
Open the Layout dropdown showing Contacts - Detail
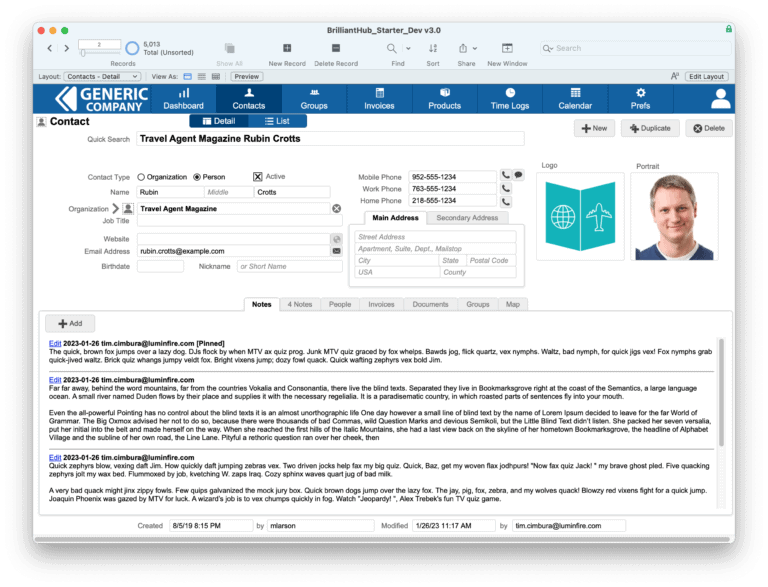point(102,76)
